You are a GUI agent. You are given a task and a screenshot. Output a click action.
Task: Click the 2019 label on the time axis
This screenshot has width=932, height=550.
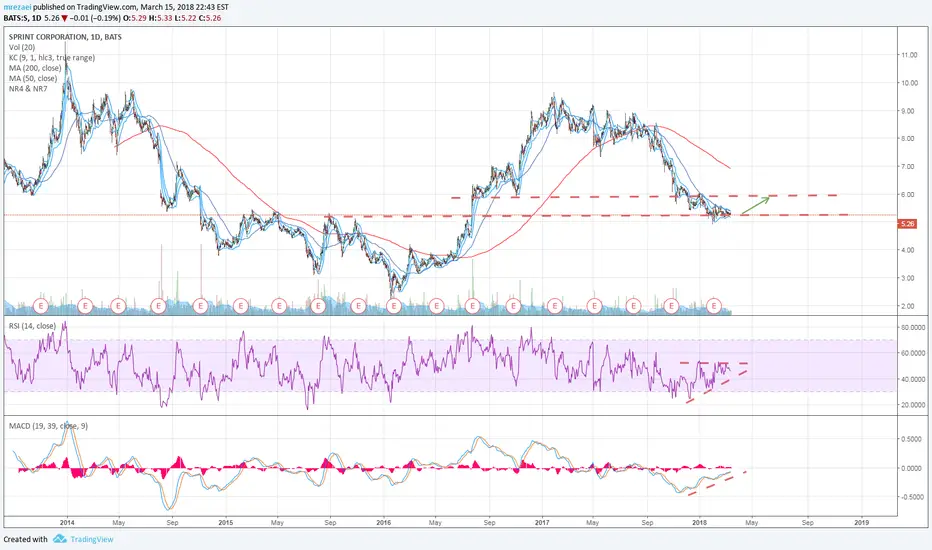(x=861, y=523)
